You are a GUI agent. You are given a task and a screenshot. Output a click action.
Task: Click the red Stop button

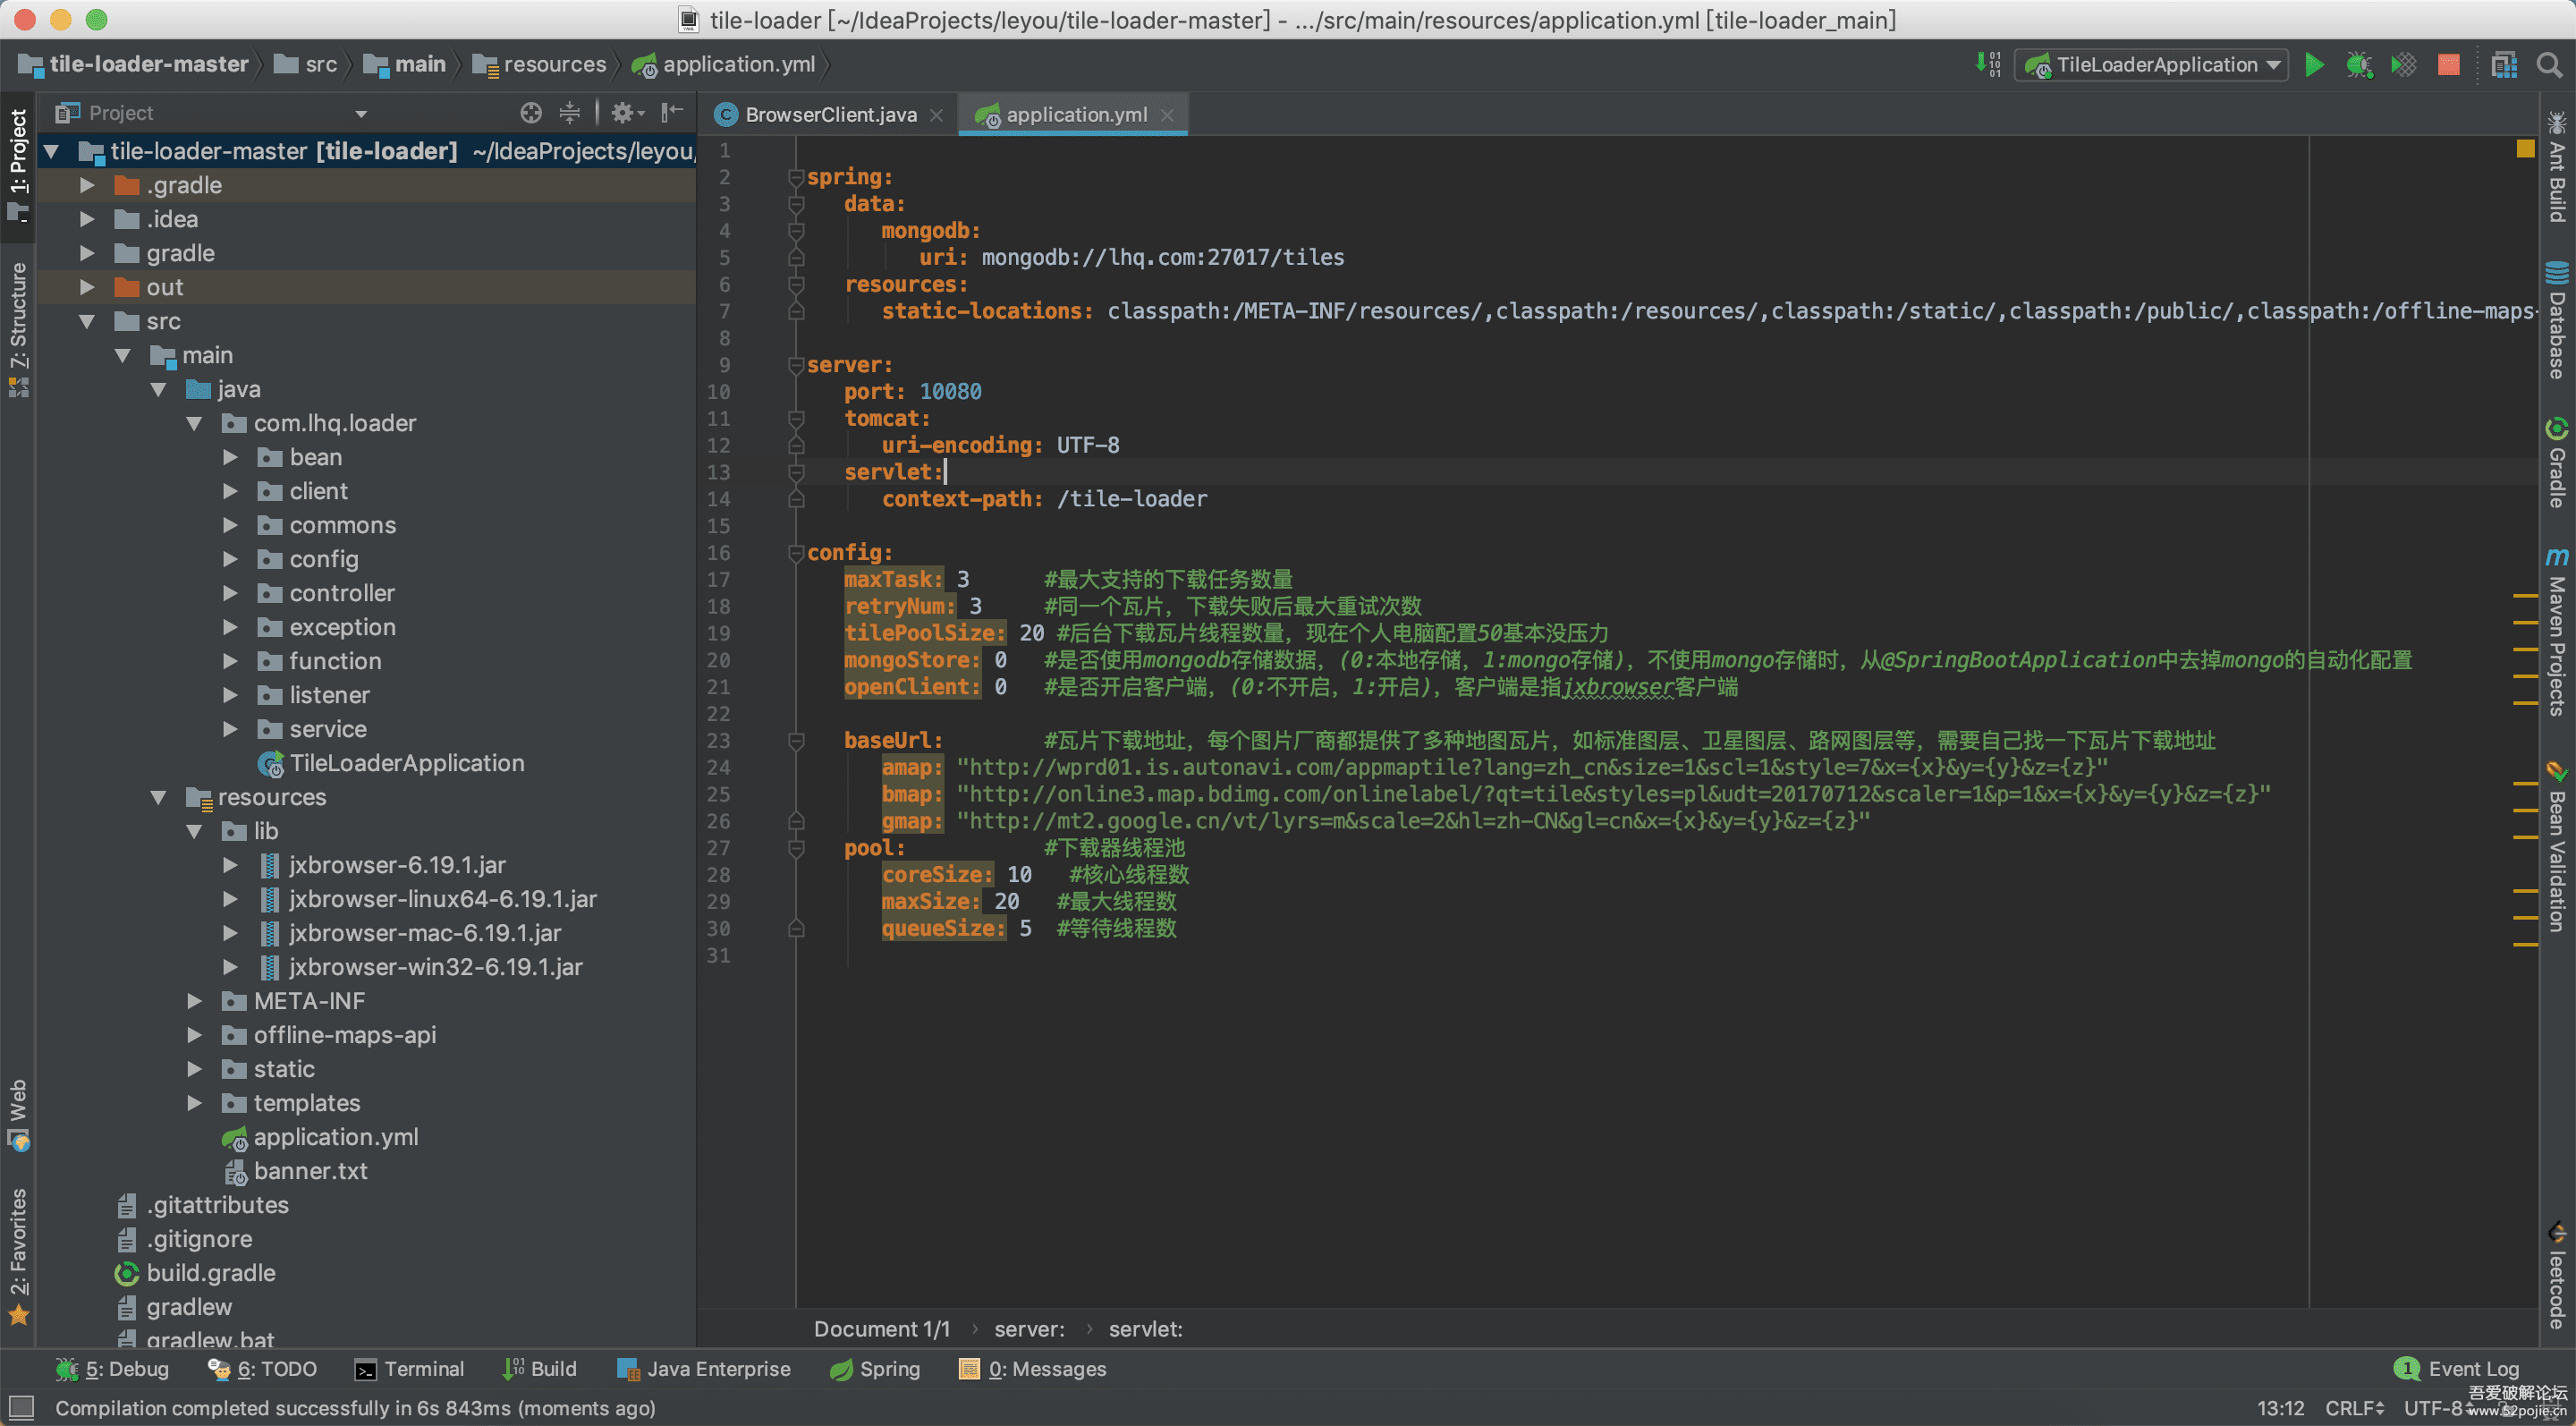(x=2448, y=65)
